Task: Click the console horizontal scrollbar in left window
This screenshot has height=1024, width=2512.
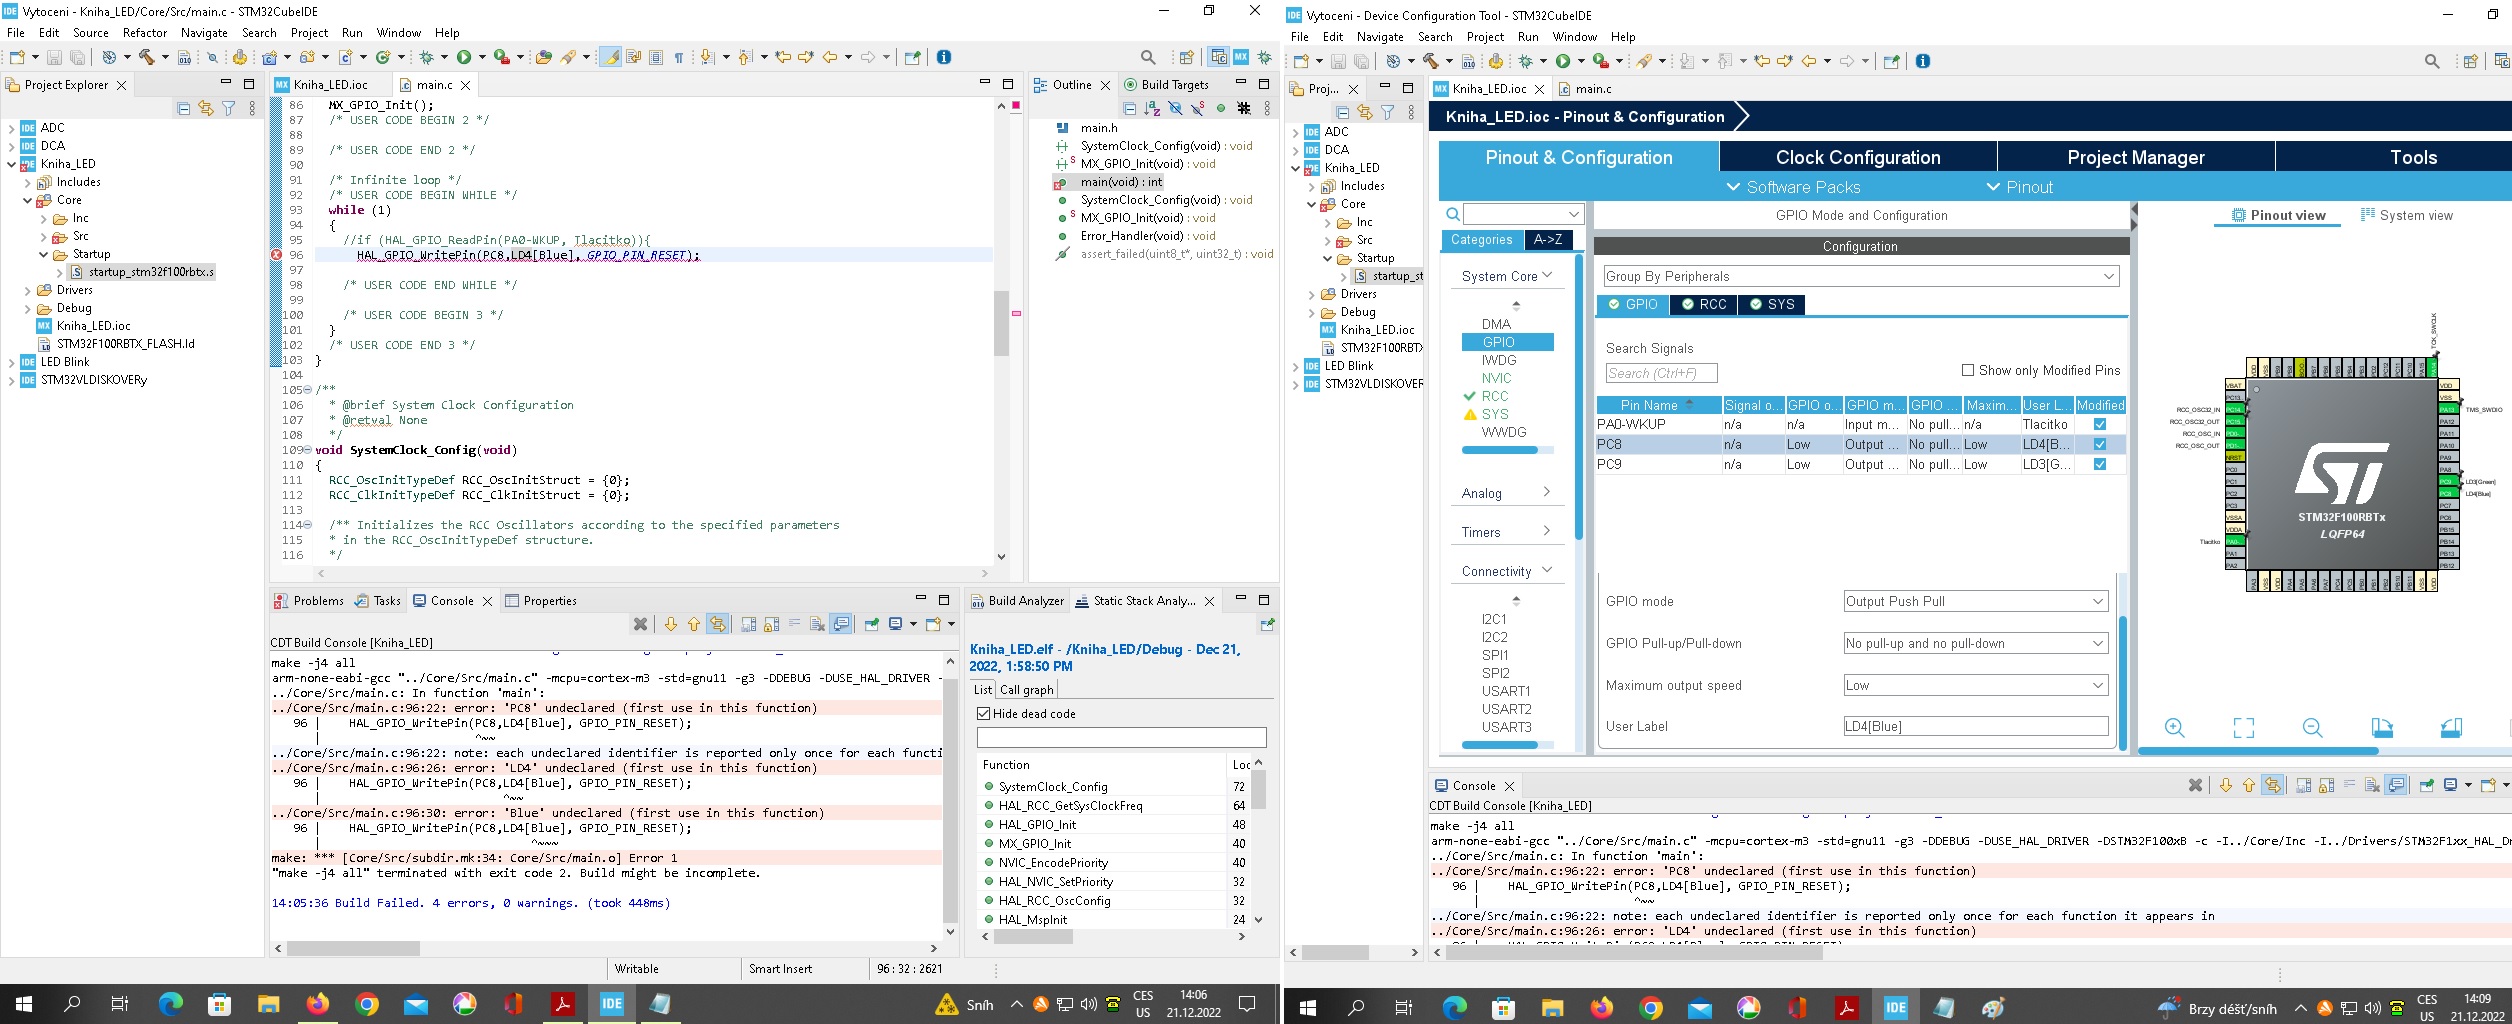Action: pos(353,948)
